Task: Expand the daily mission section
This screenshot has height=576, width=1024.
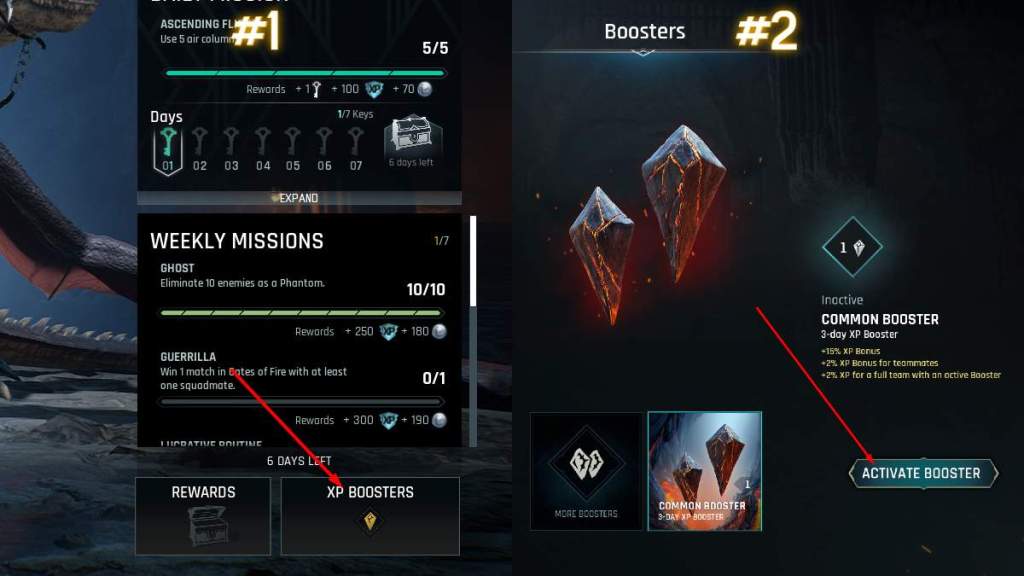Action: coord(299,198)
